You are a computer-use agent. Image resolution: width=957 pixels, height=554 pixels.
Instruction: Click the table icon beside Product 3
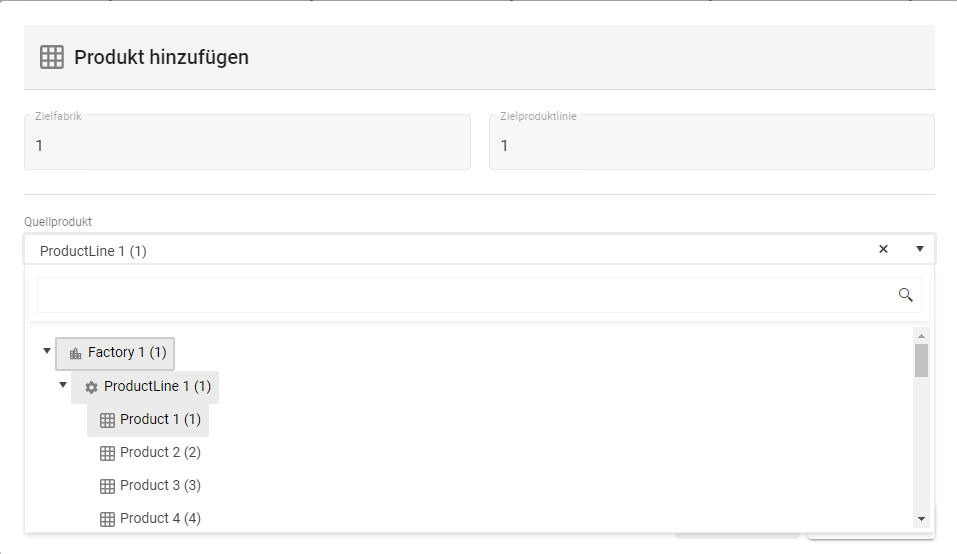108,486
